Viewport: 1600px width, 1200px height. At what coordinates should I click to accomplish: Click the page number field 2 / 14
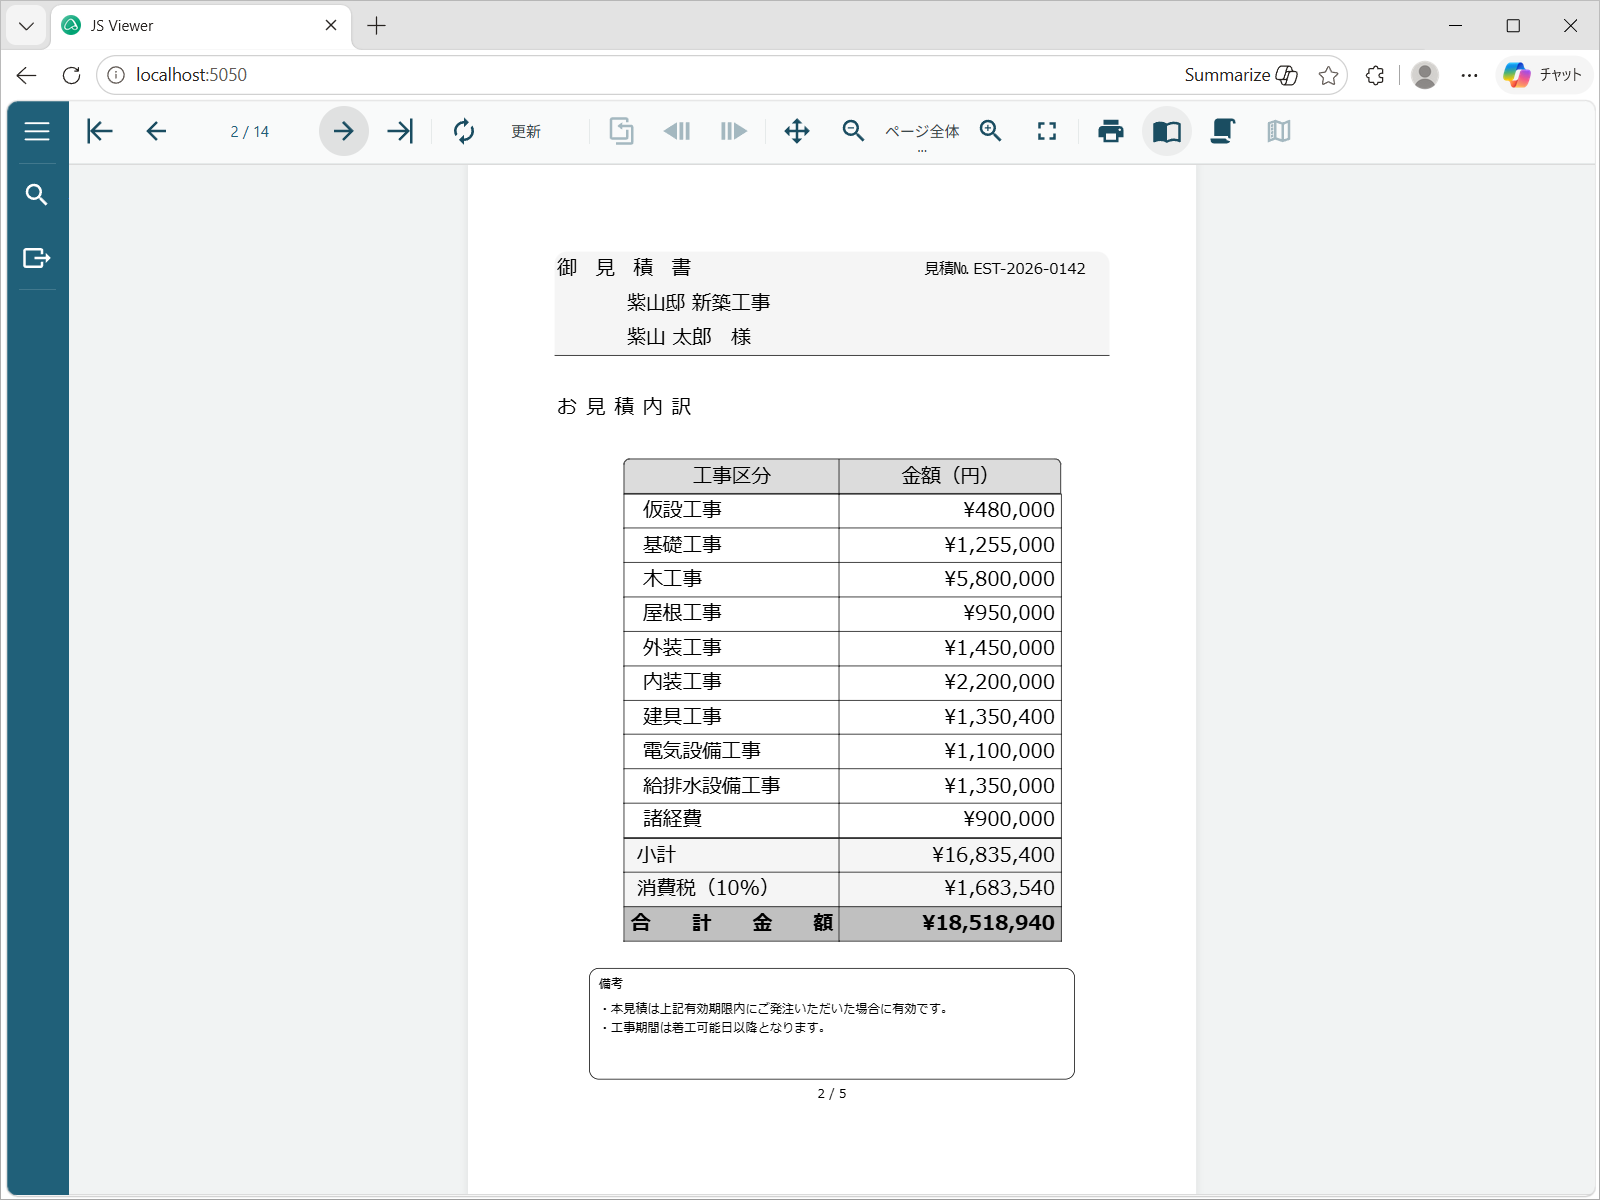[250, 132]
